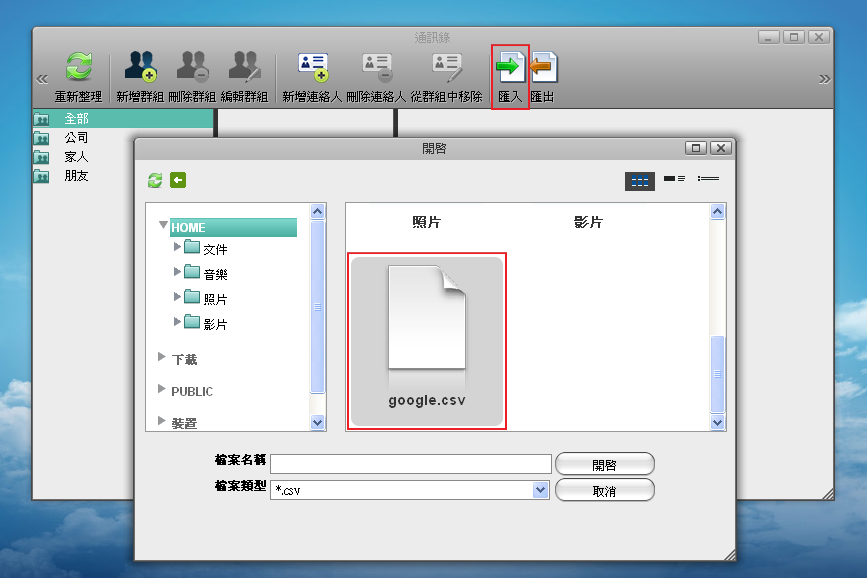Select the google.csv file thumbnail
The width and height of the screenshot is (867, 578).
pos(426,340)
